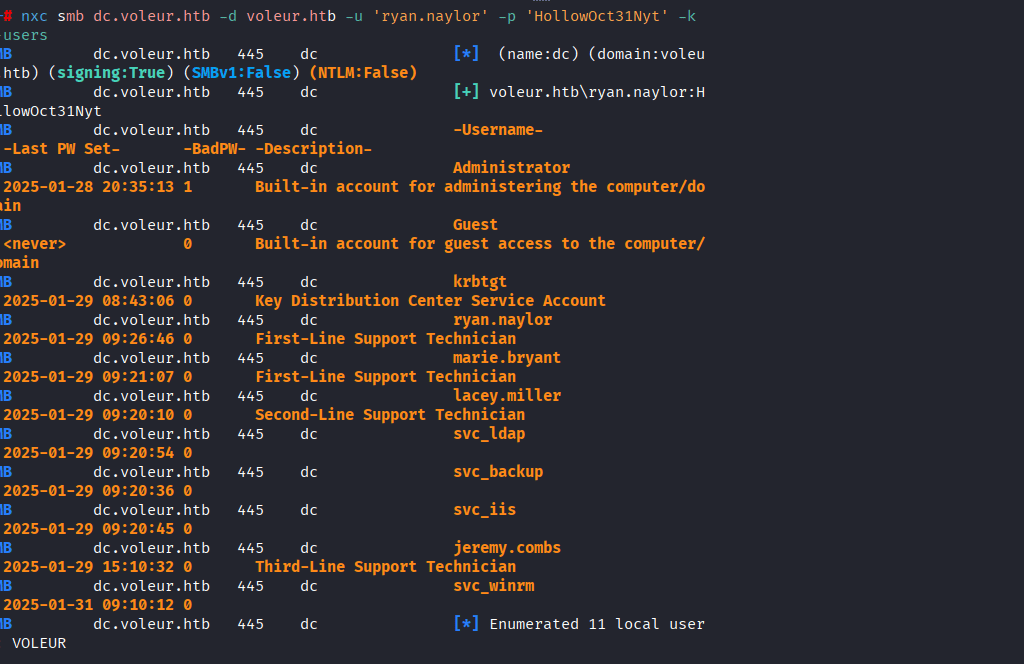Screen dimensions: 1024x664
Task: Click the krbtgt username
Action: 480,282
